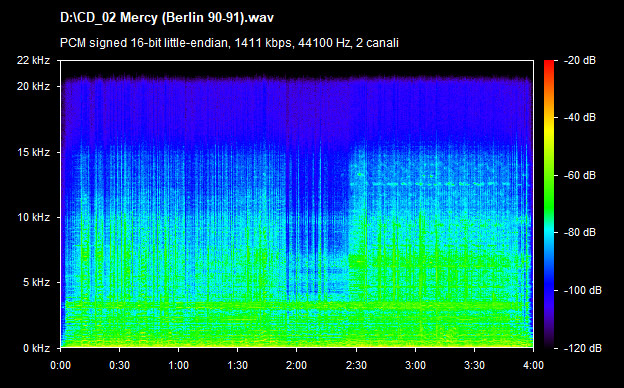
Task: Click the 1:00 time axis label
Action: click(178, 365)
